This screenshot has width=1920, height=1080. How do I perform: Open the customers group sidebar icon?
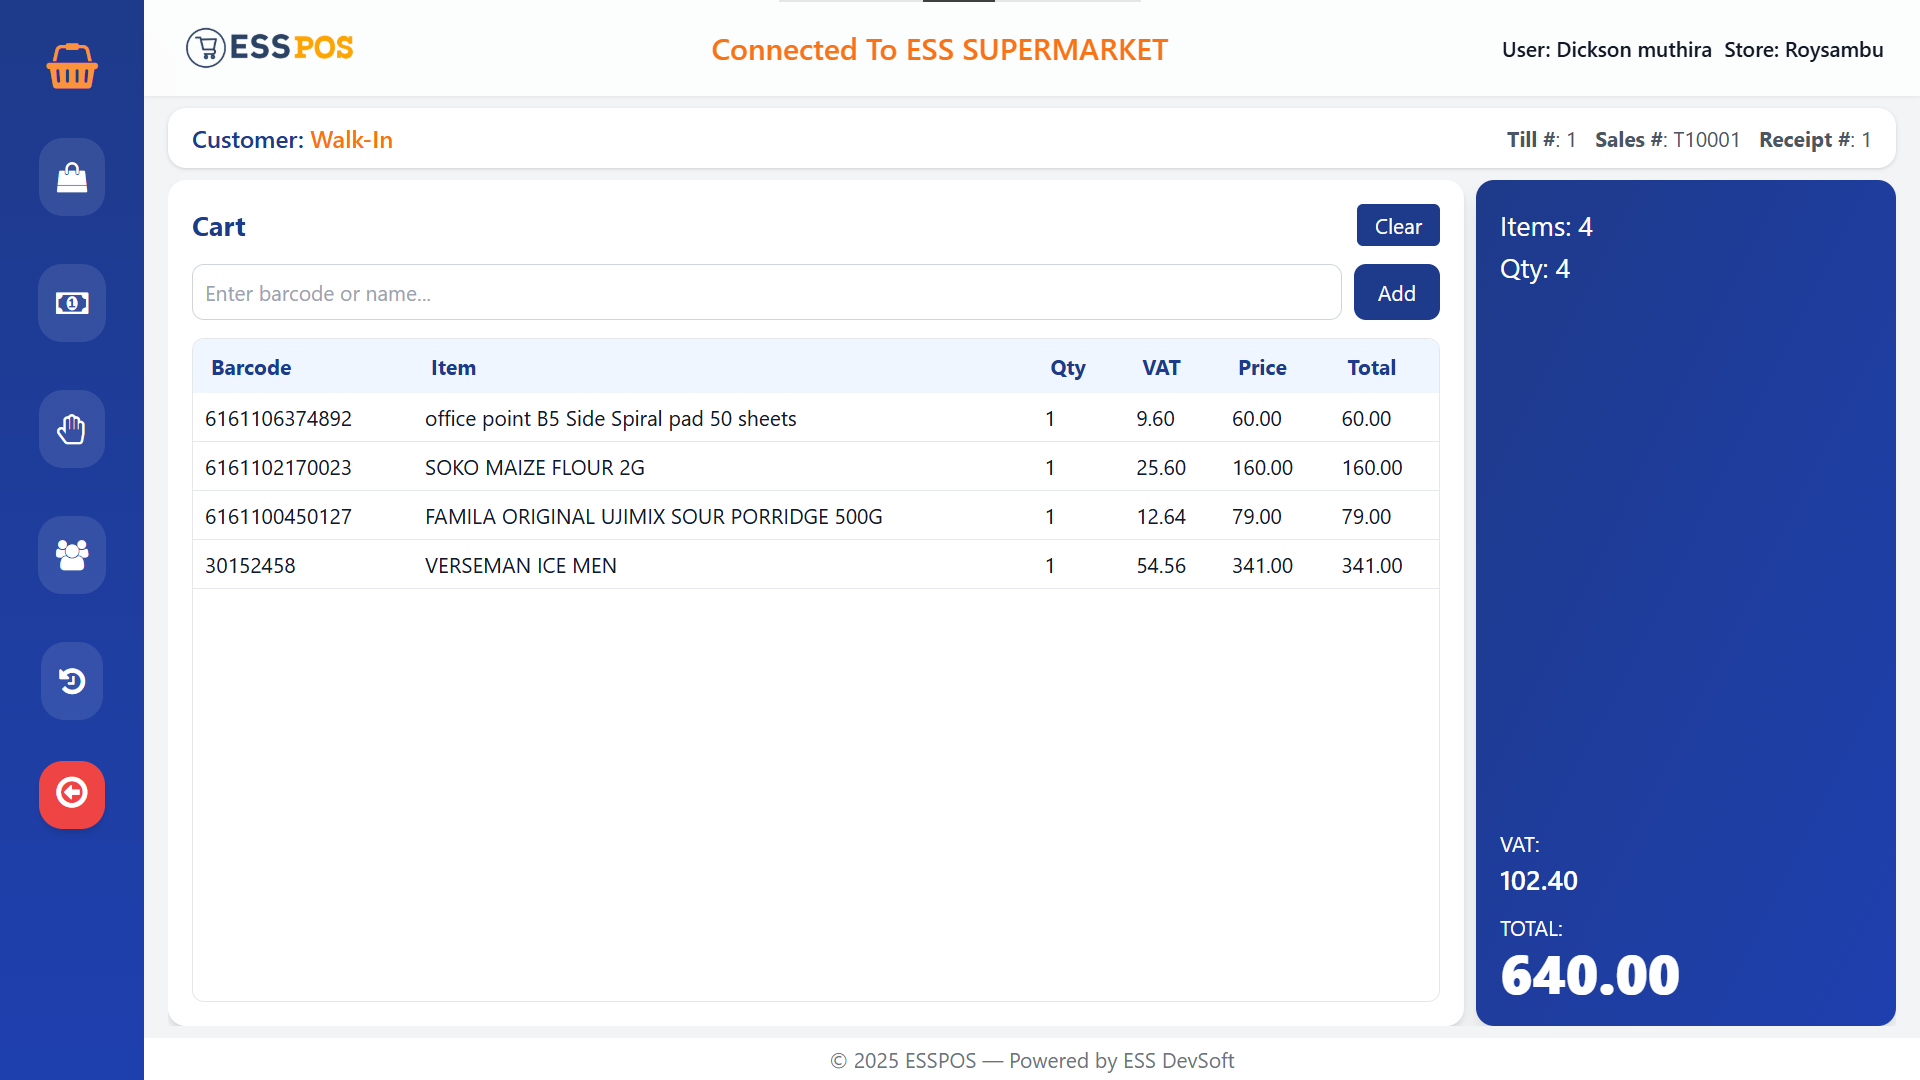[x=72, y=555]
